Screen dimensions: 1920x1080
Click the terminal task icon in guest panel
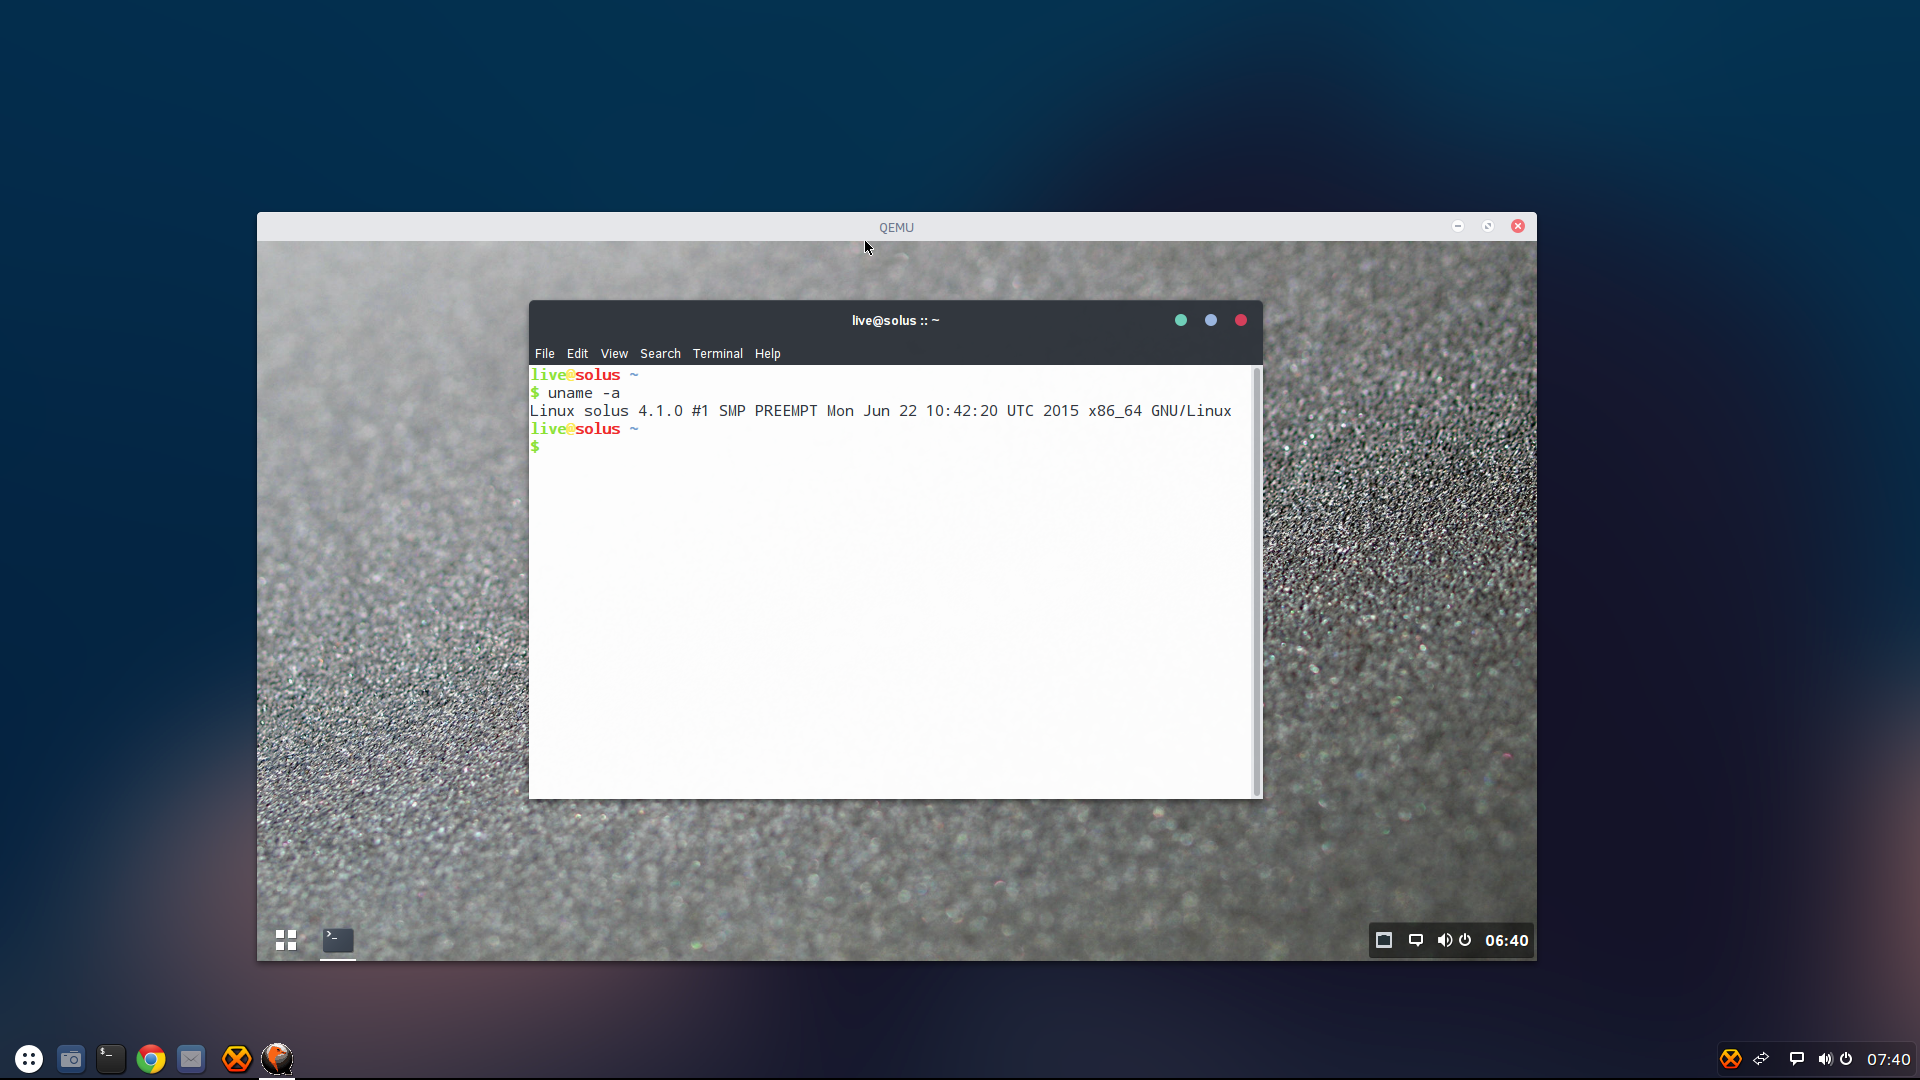pyautogui.click(x=338, y=940)
